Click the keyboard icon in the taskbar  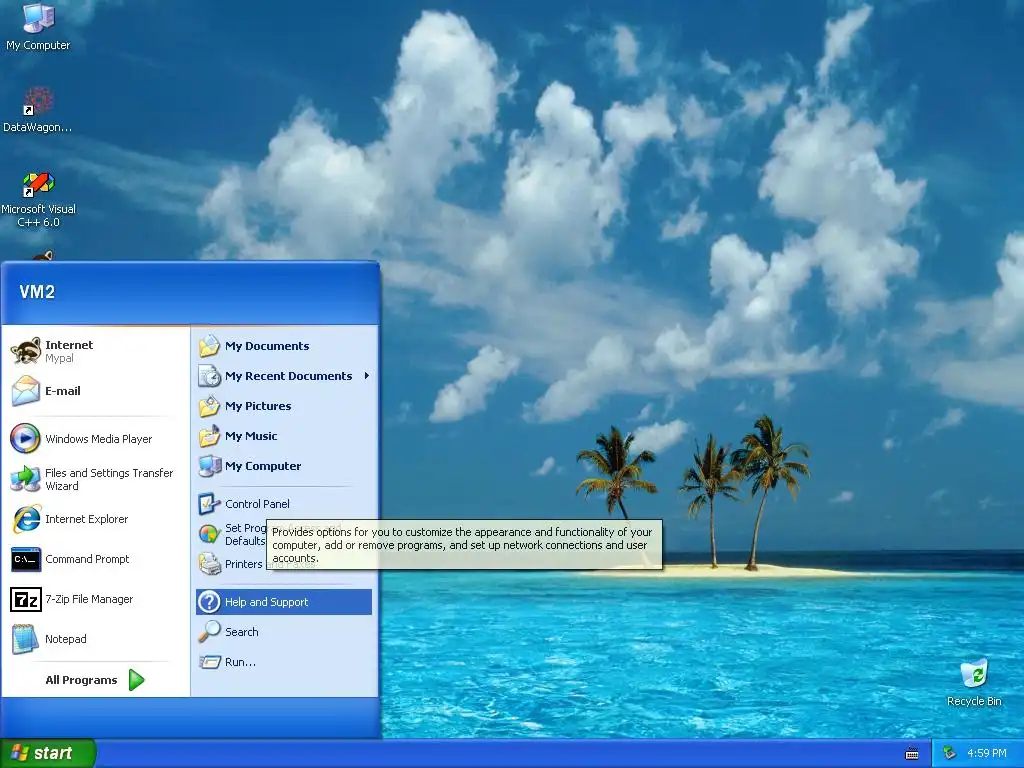[x=912, y=754]
